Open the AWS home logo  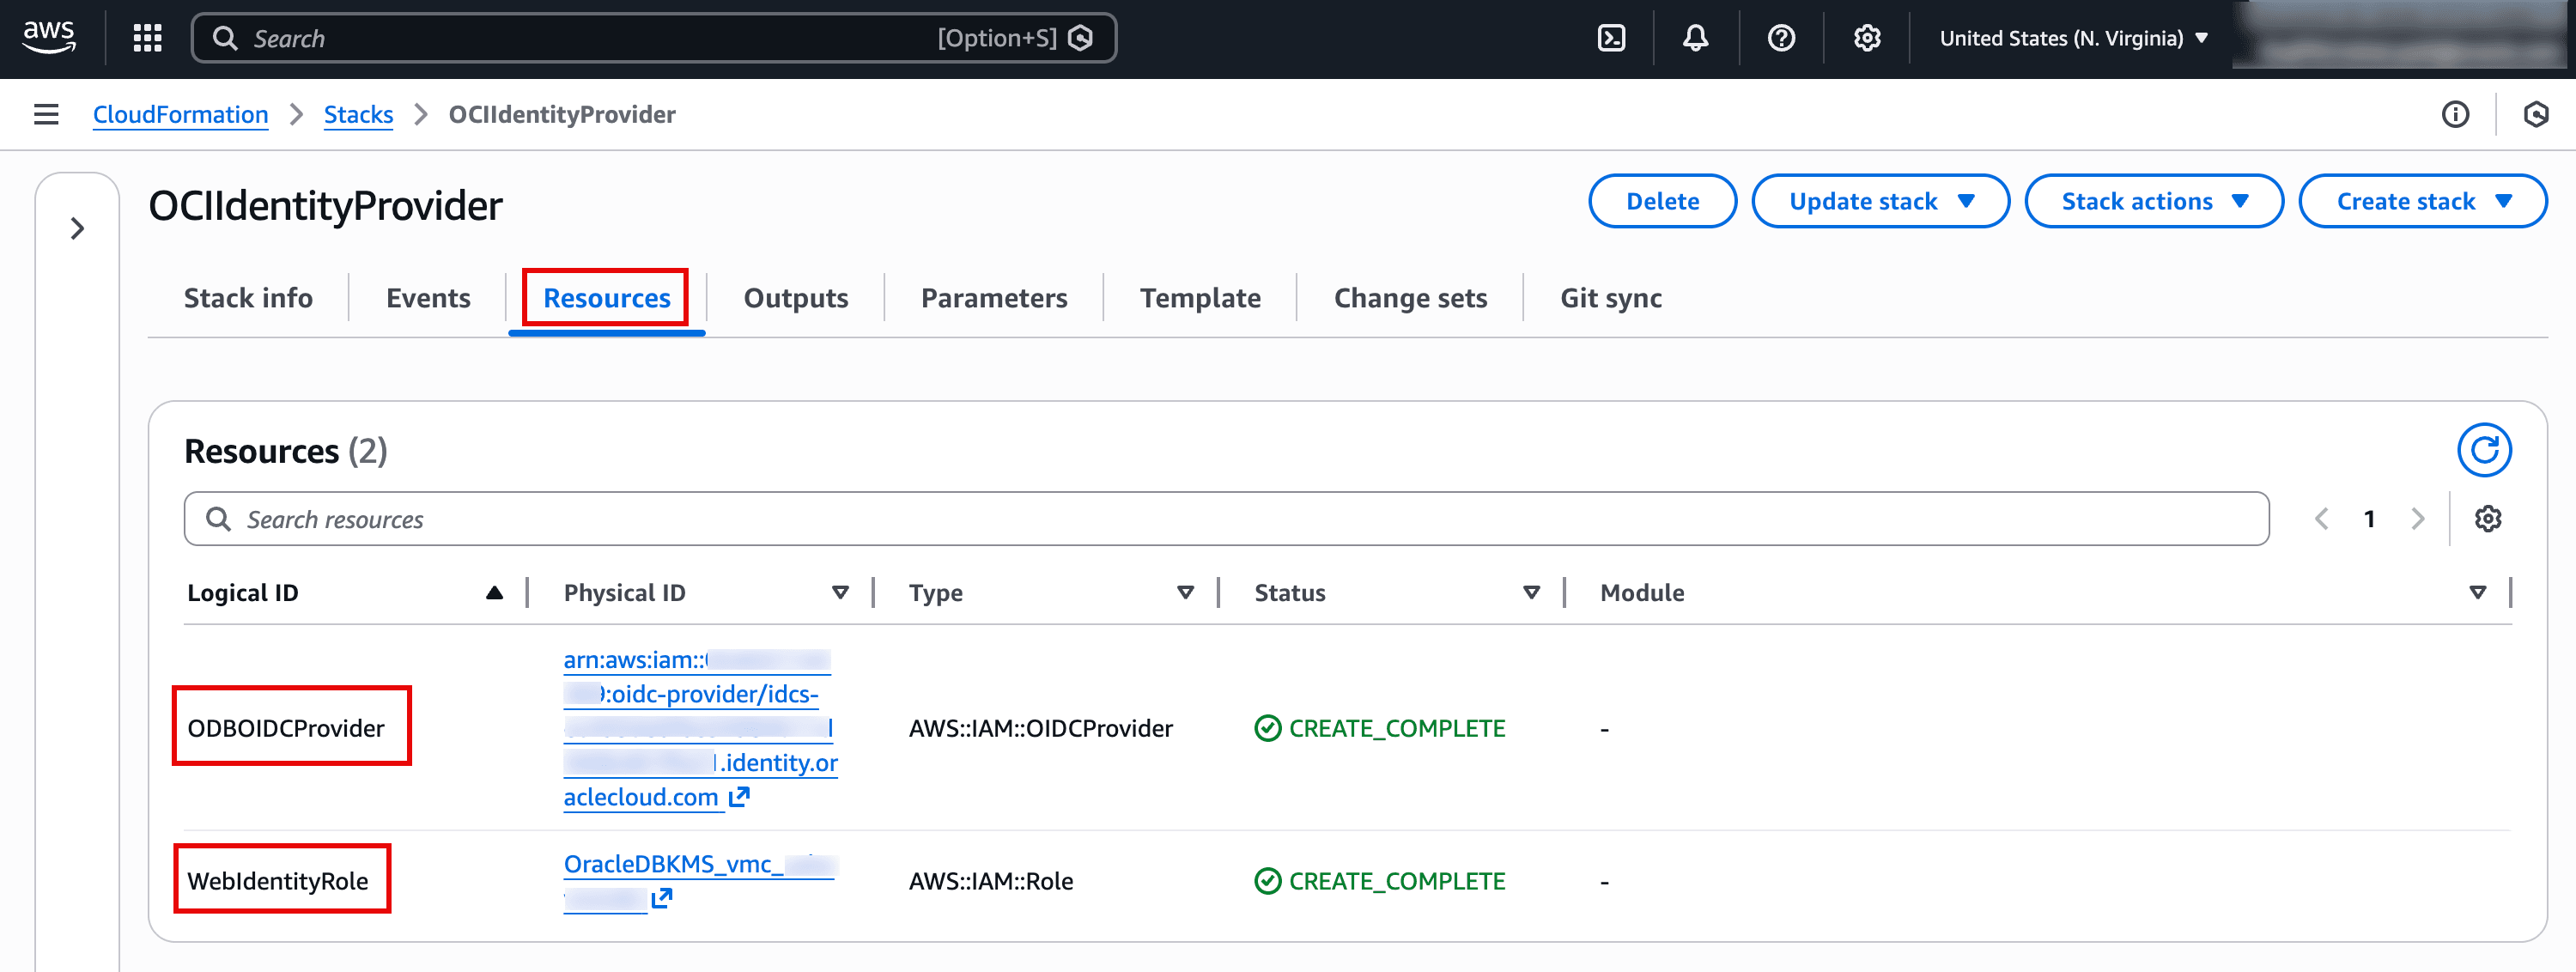coord(49,37)
